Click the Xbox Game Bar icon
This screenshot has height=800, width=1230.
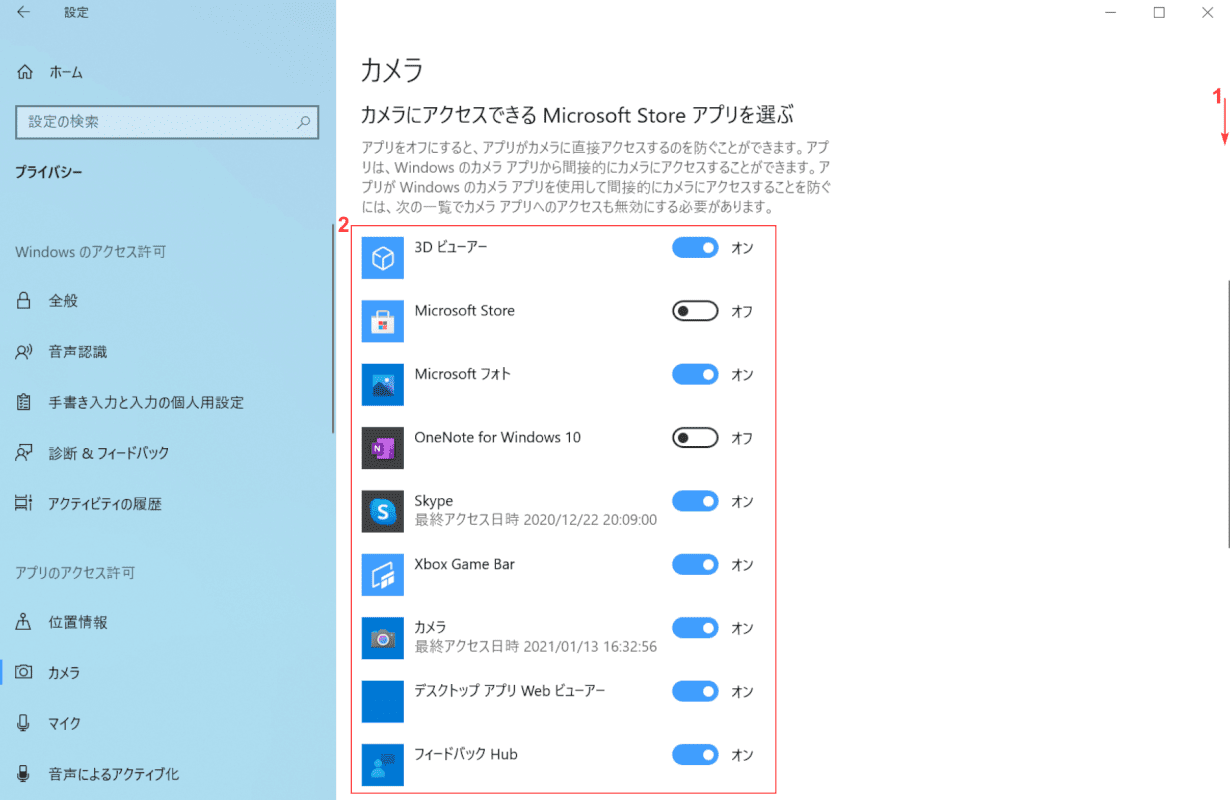click(x=383, y=575)
